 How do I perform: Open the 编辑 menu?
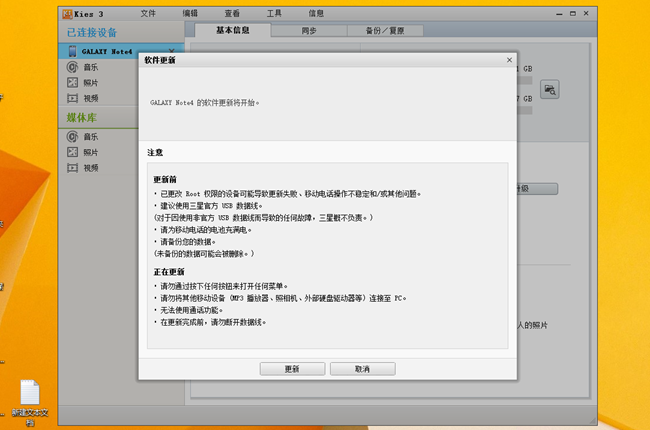[x=190, y=14]
